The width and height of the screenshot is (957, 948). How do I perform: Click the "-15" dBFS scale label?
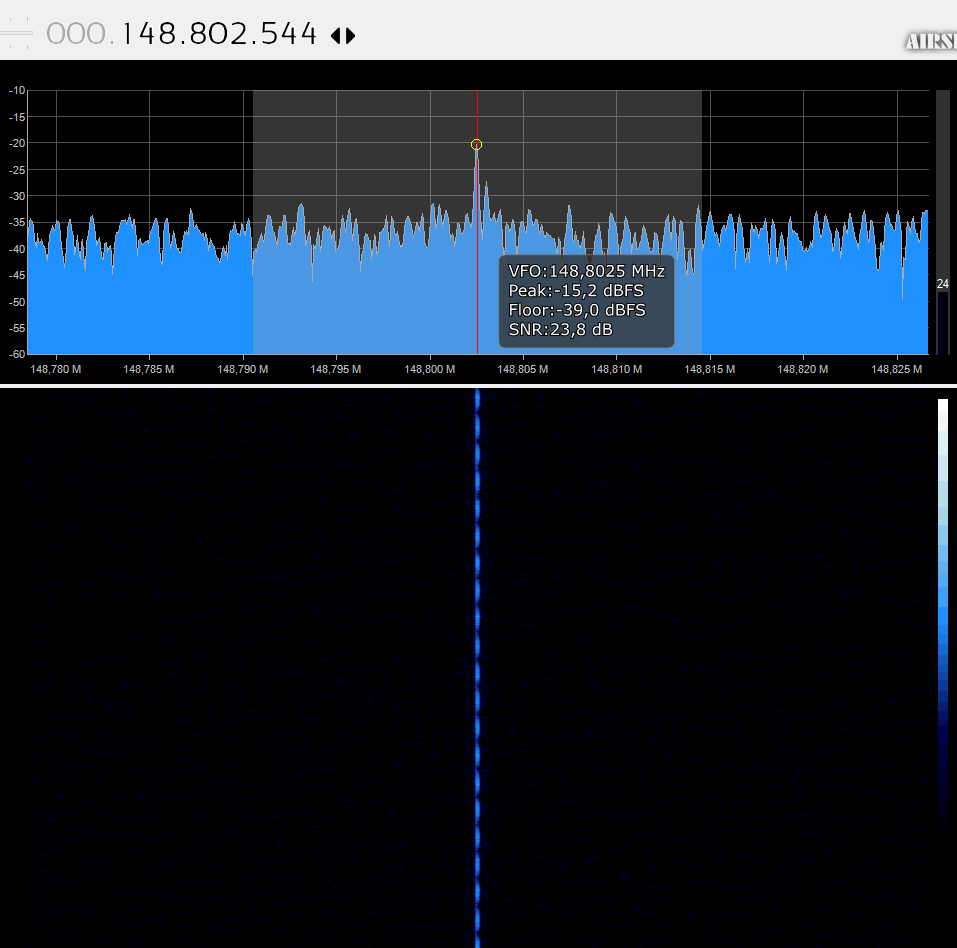tap(17, 117)
